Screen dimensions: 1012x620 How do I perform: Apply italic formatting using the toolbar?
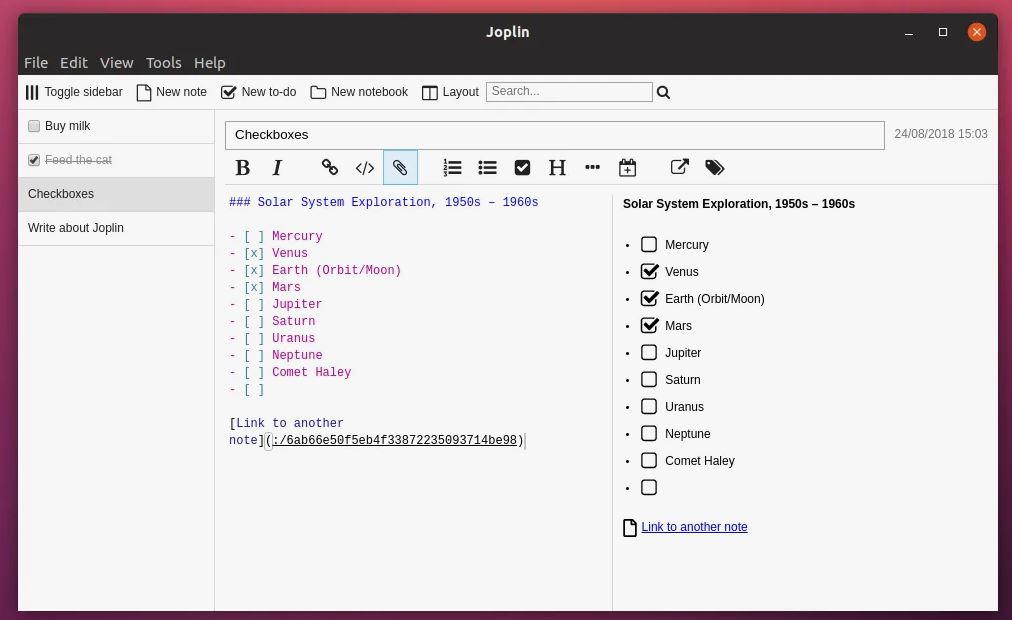pos(278,168)
